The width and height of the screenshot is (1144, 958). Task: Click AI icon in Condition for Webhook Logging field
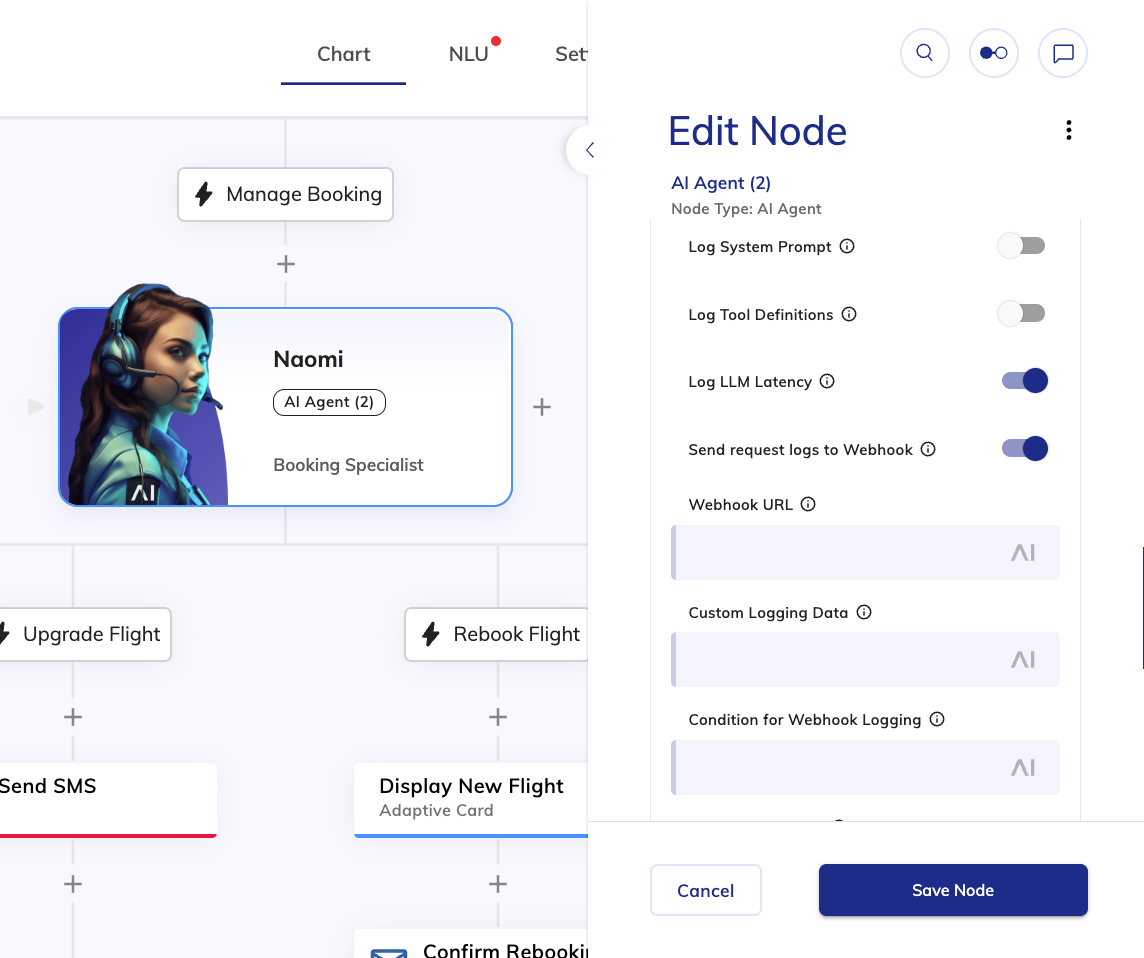(x=1022, y=767)
